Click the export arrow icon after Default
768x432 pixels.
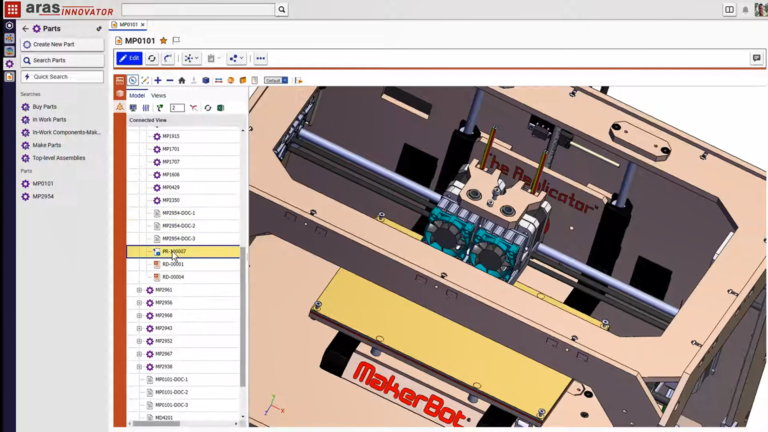(x=298, y=80)
